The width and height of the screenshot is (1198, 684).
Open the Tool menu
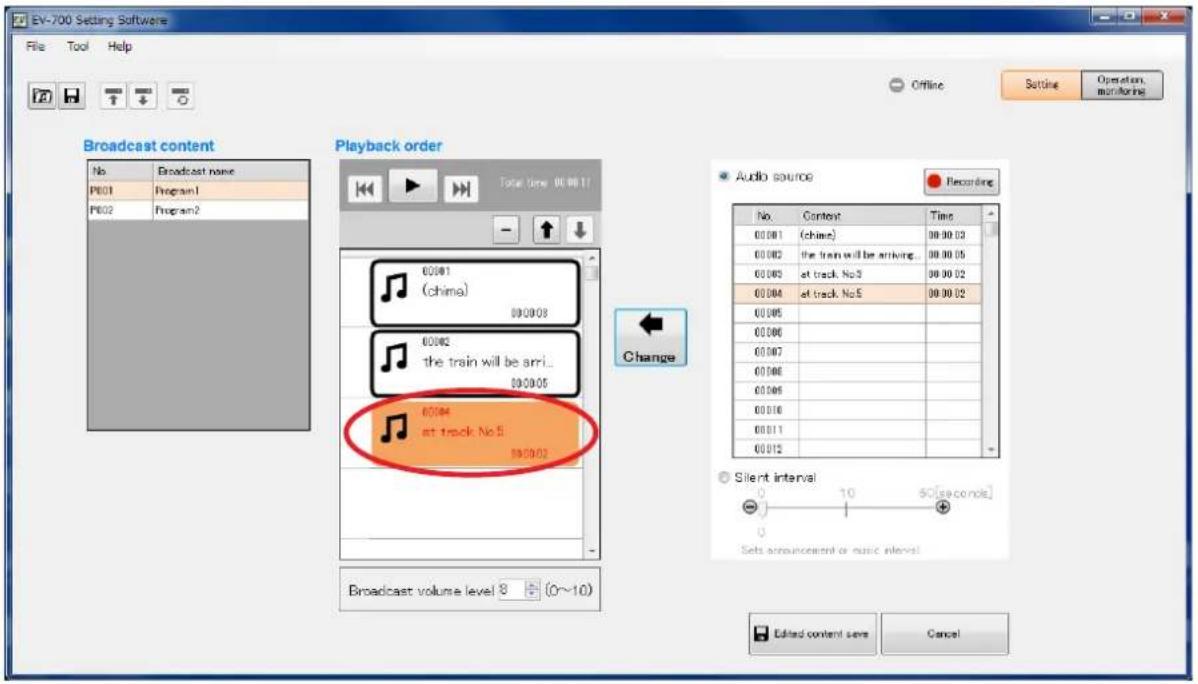[78, 47]
